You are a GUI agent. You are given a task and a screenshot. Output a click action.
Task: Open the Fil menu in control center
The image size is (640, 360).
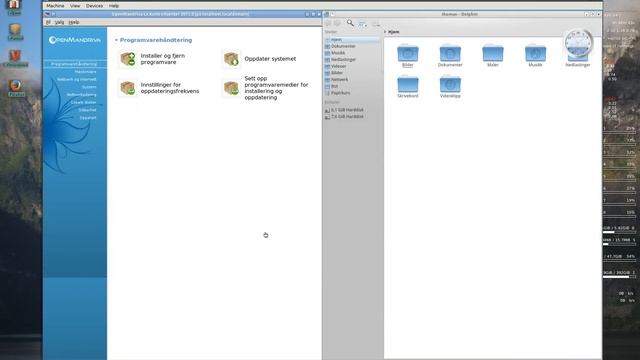48,22
